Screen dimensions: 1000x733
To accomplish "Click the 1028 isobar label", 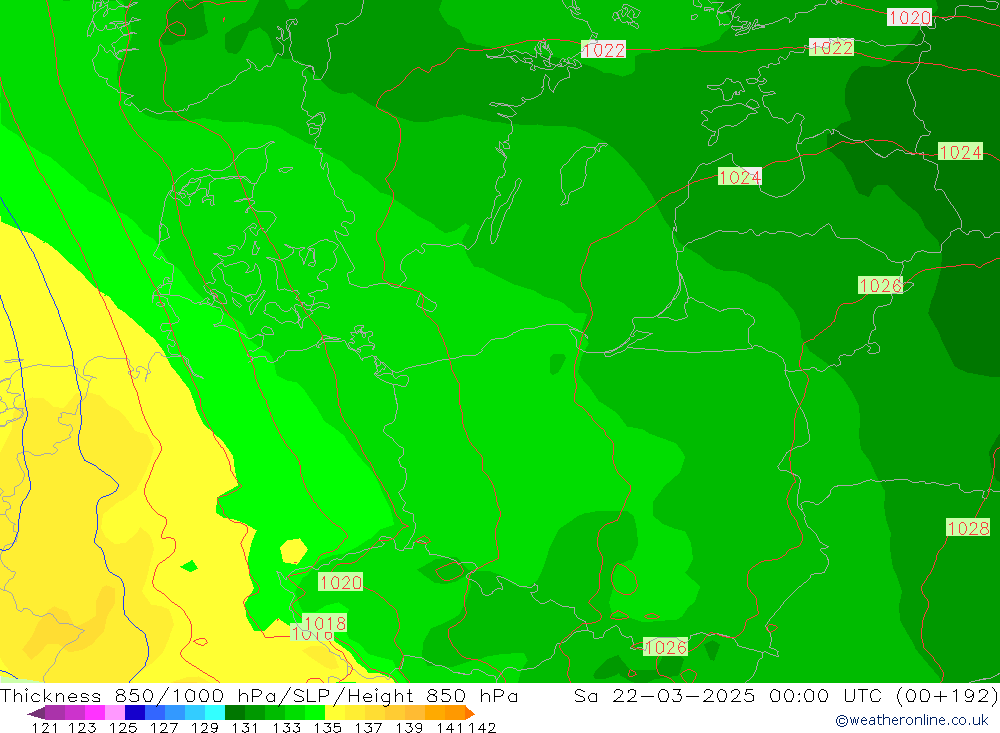I will (968, 528).
